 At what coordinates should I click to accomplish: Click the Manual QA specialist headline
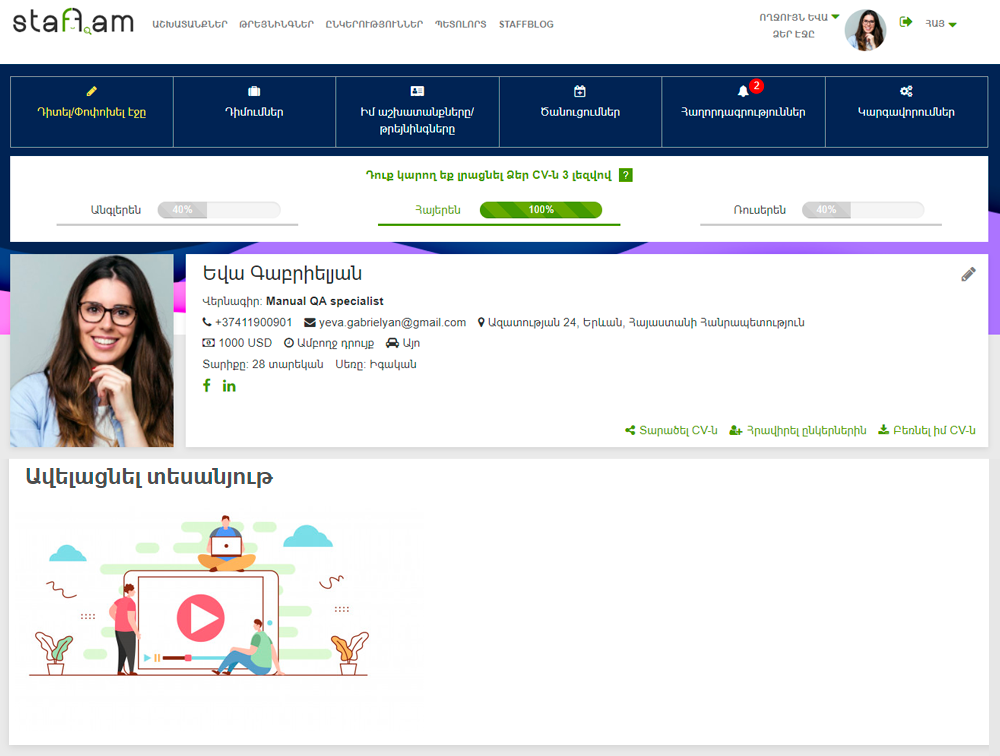click(325, 301)
